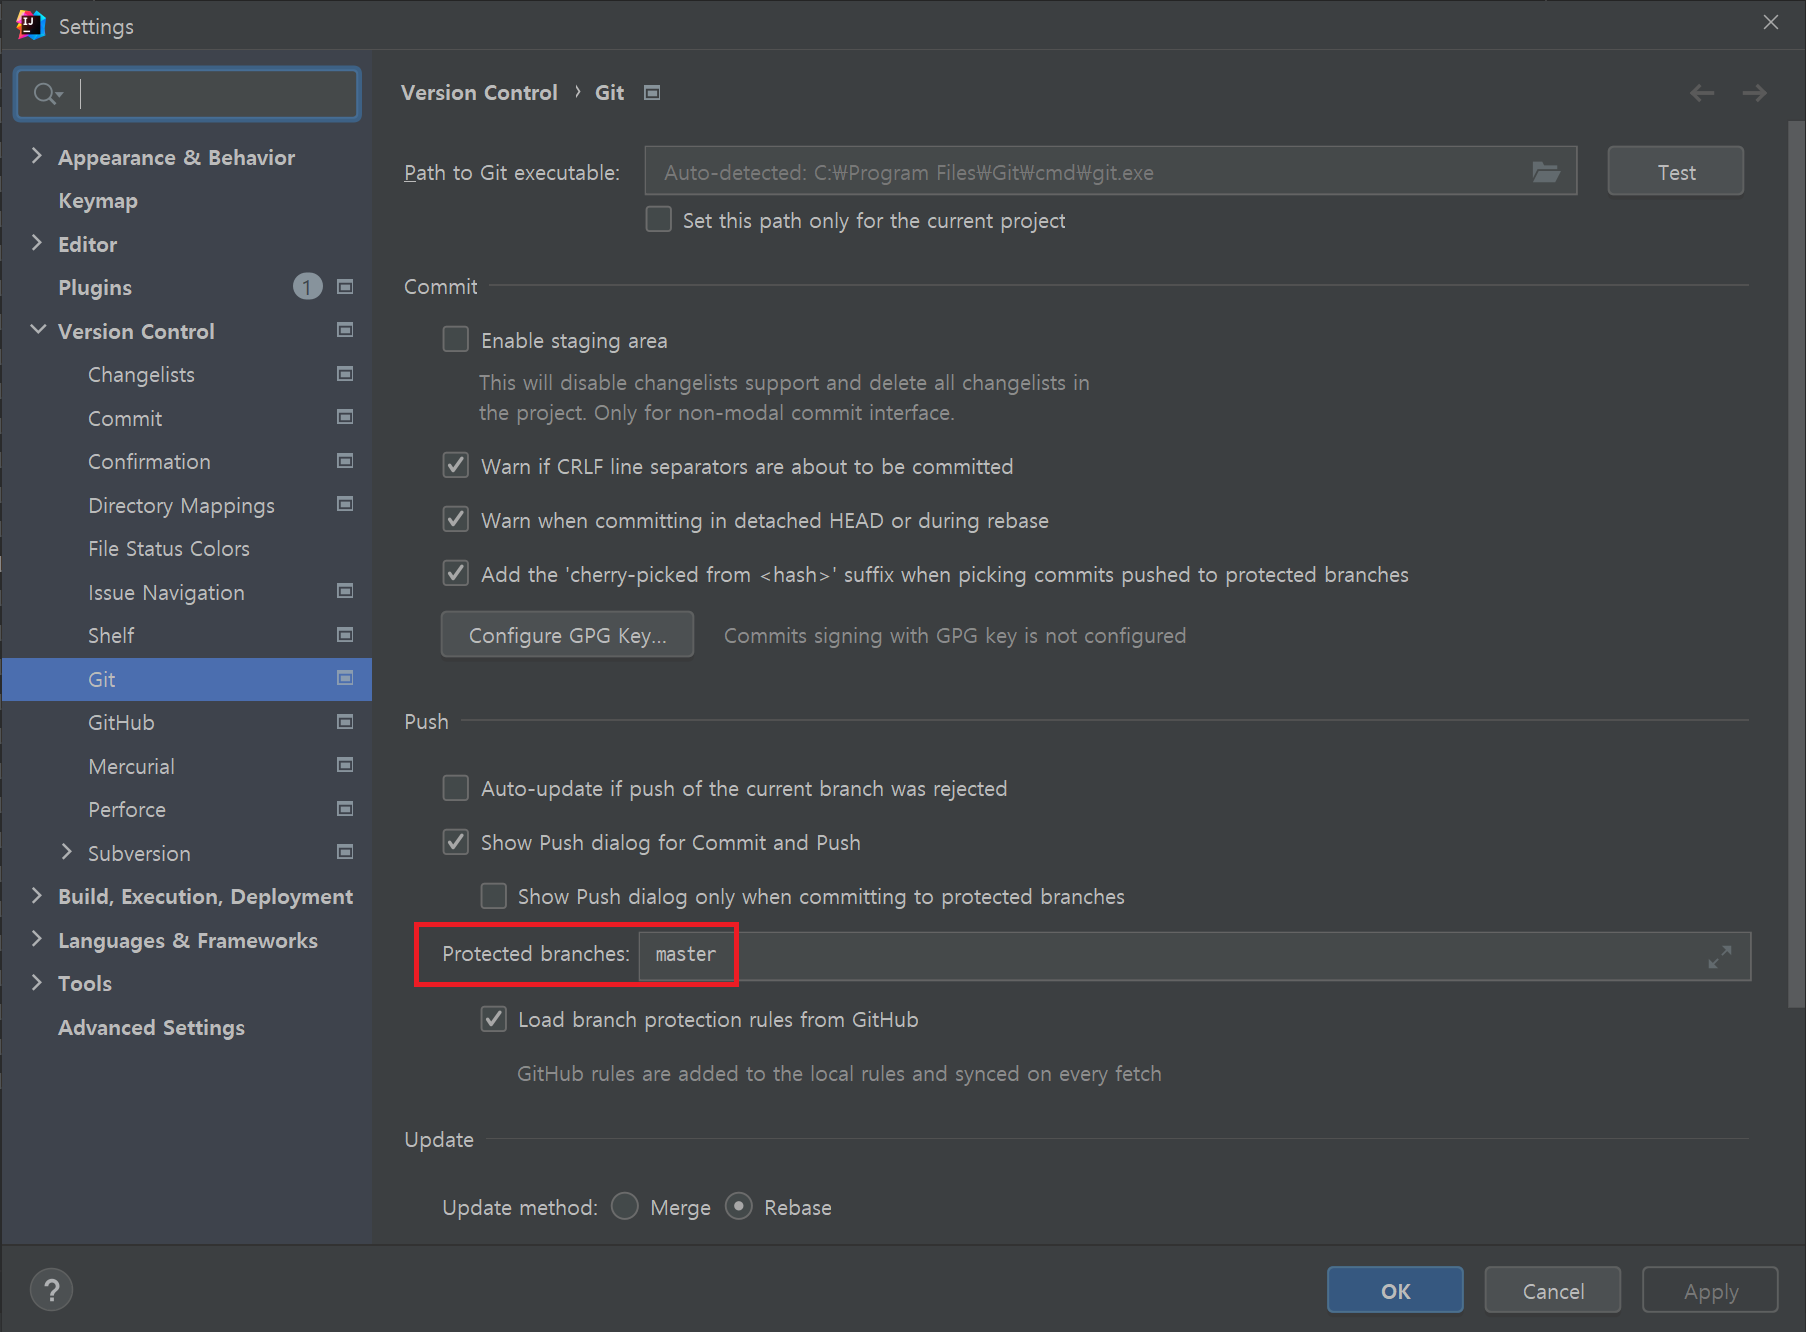Focus the settings search input field
The height and width of the screenshot is (1332, 1806).
(188, 94)
